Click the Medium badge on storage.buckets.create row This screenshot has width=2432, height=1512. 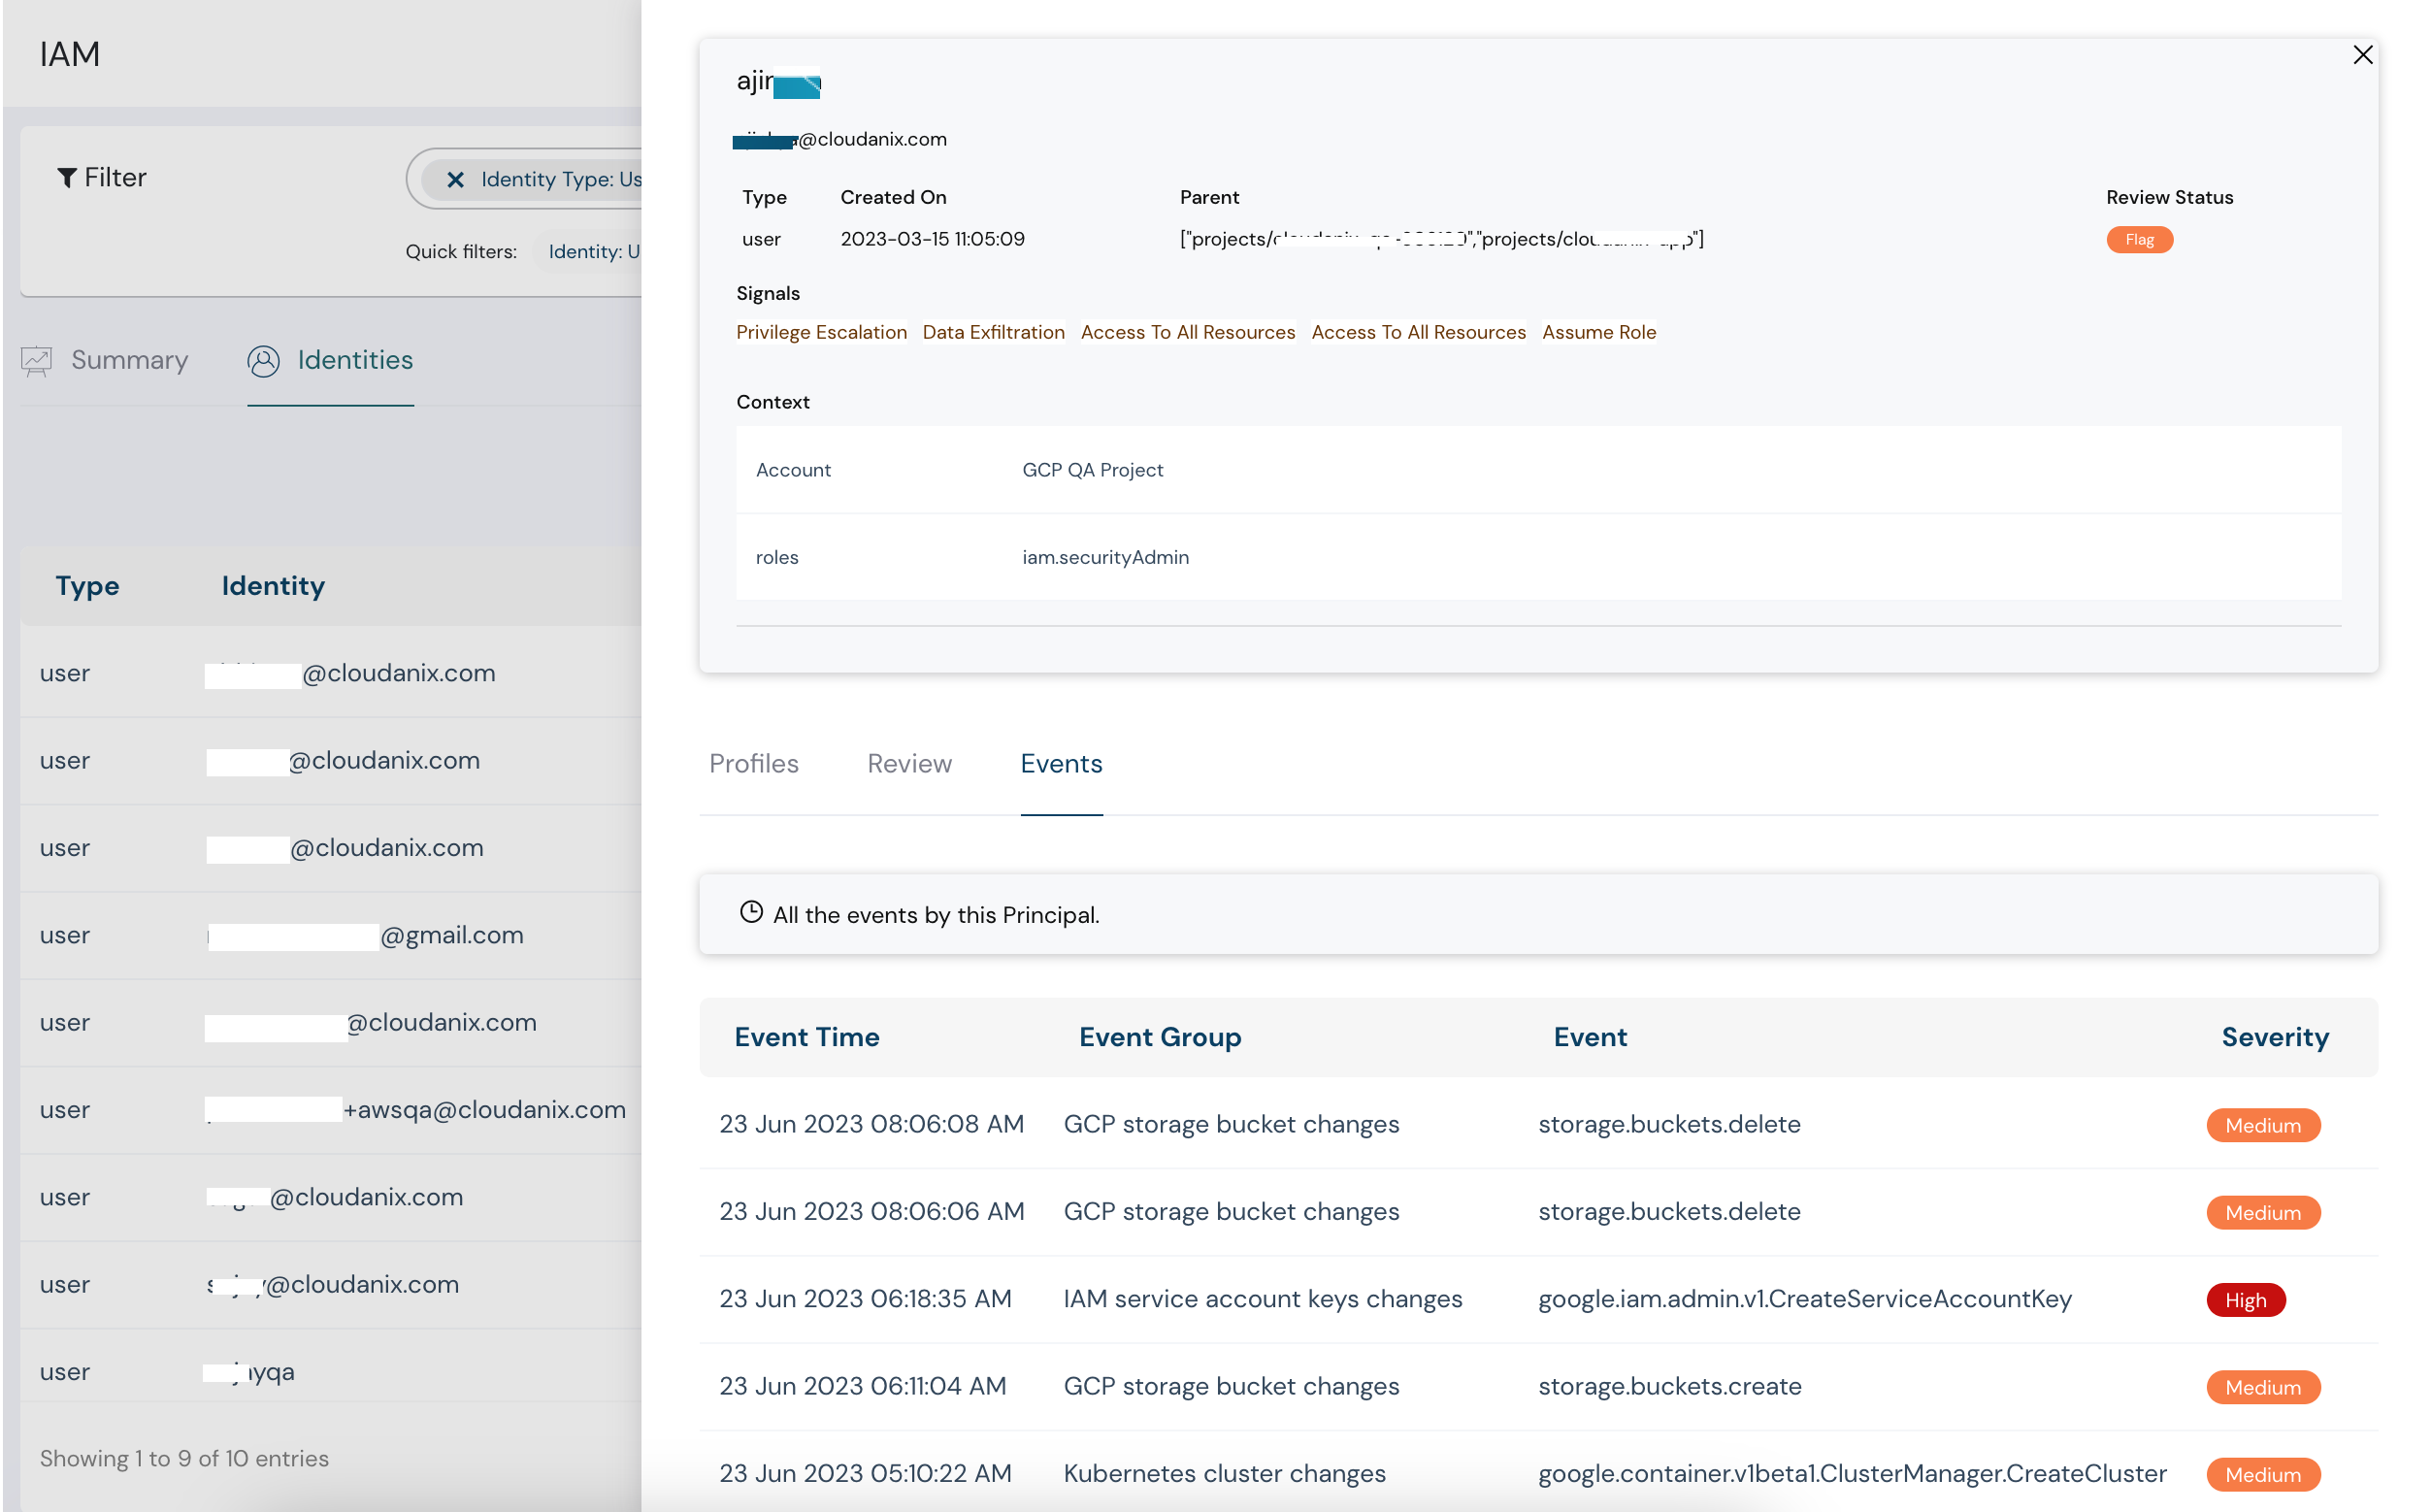(x=2263, y=1387)
